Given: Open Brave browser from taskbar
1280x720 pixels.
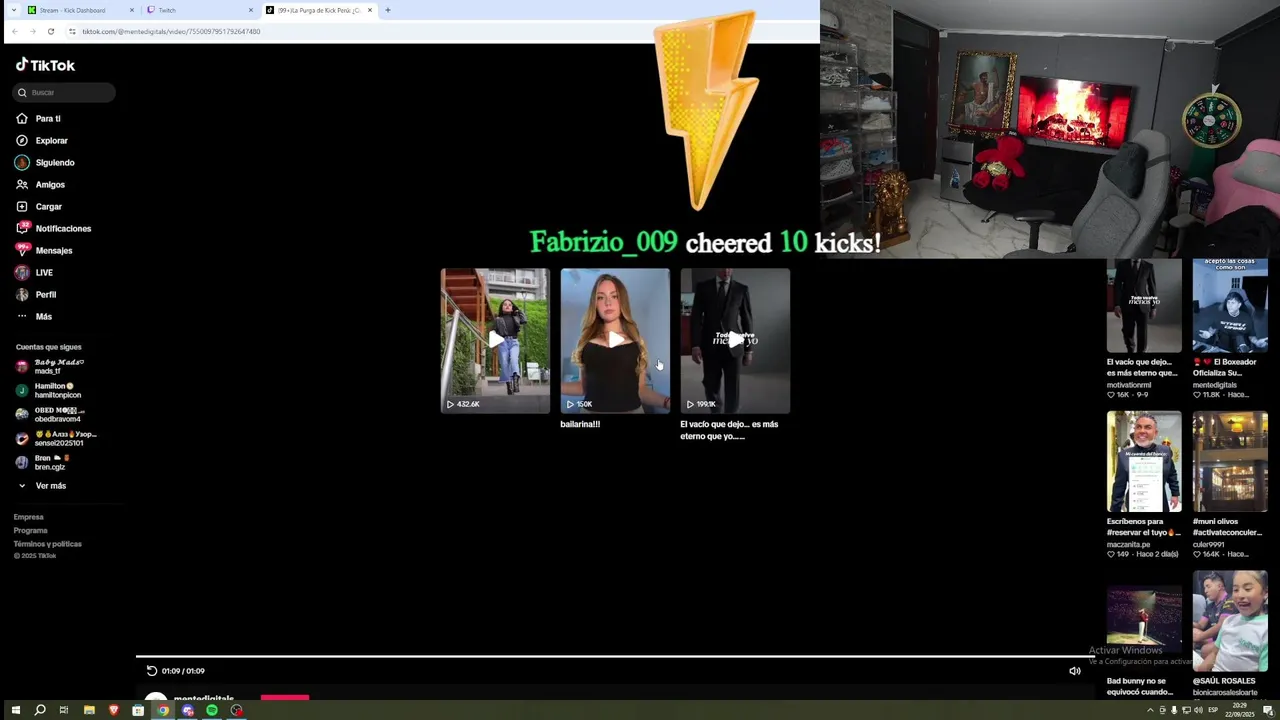Looking at the screenshot, I should [x=114, y=710].
